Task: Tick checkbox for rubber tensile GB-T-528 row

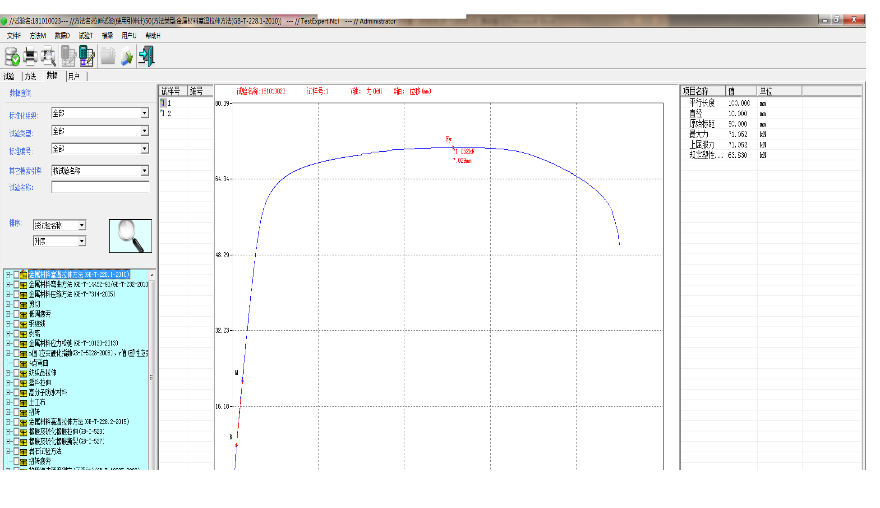Action: pyautogui.click(x=16, y=432)
